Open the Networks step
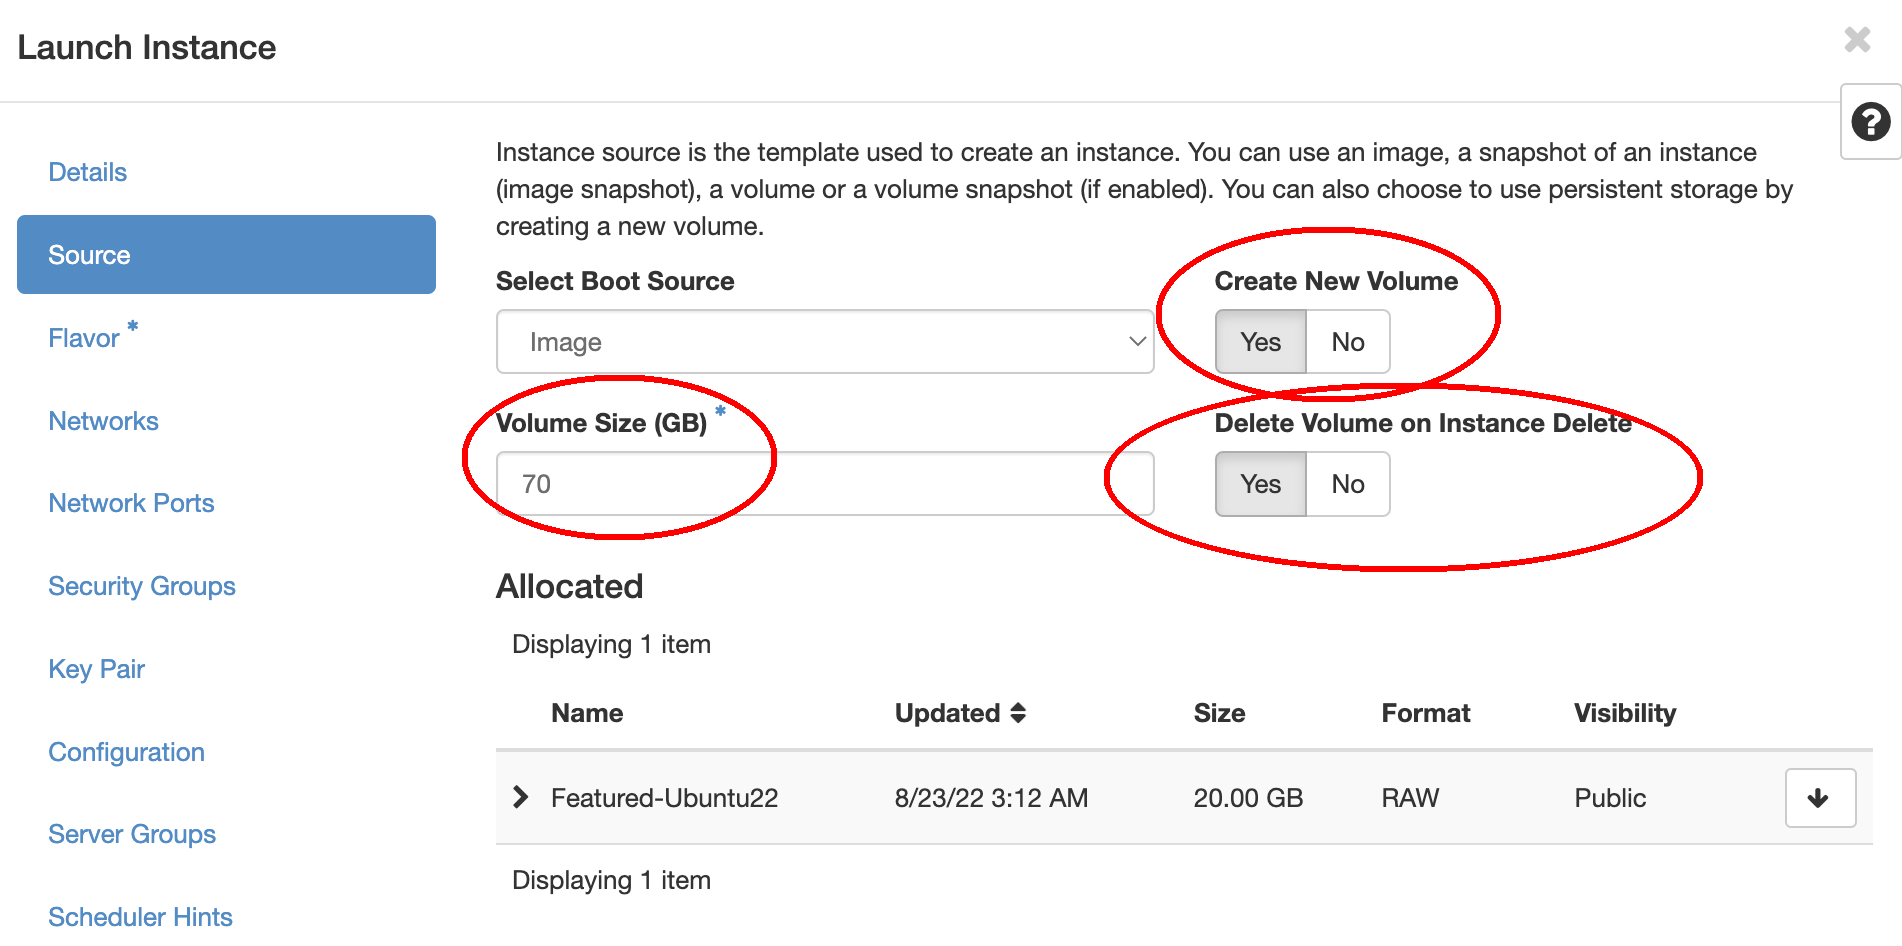 point(103,421)
